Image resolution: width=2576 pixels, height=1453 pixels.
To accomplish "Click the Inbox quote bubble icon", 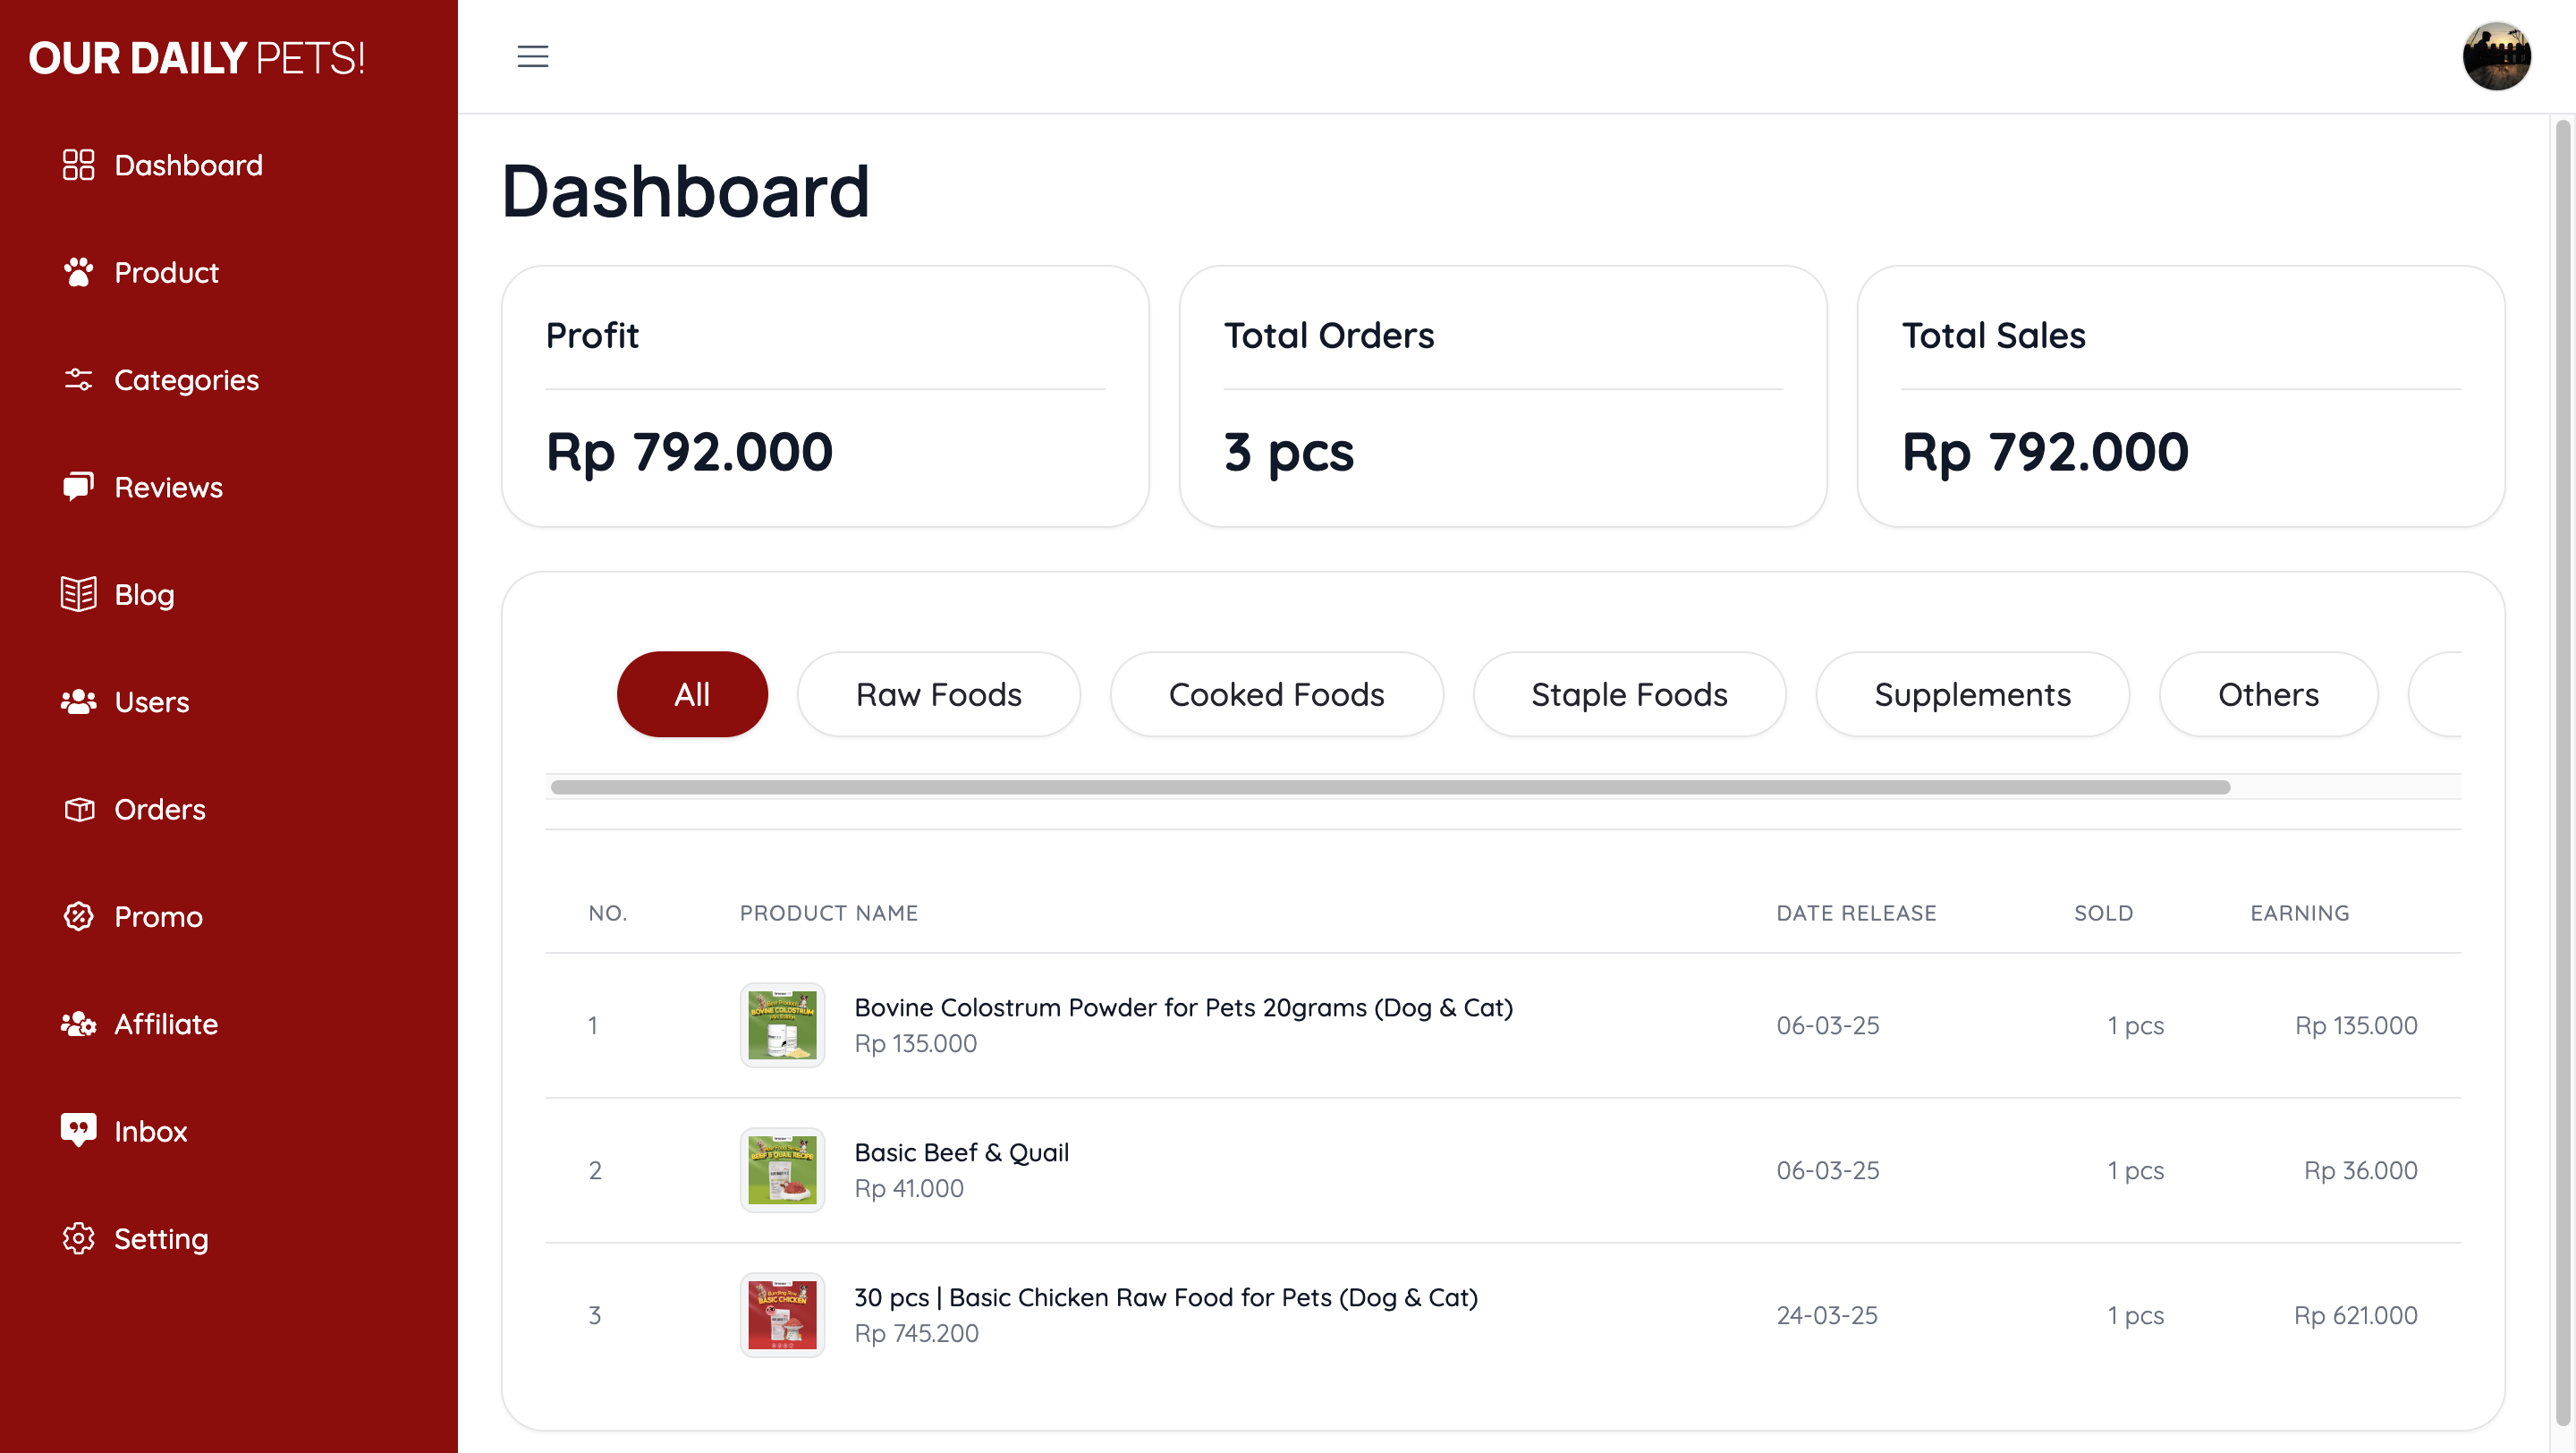I will (78, 1131).
